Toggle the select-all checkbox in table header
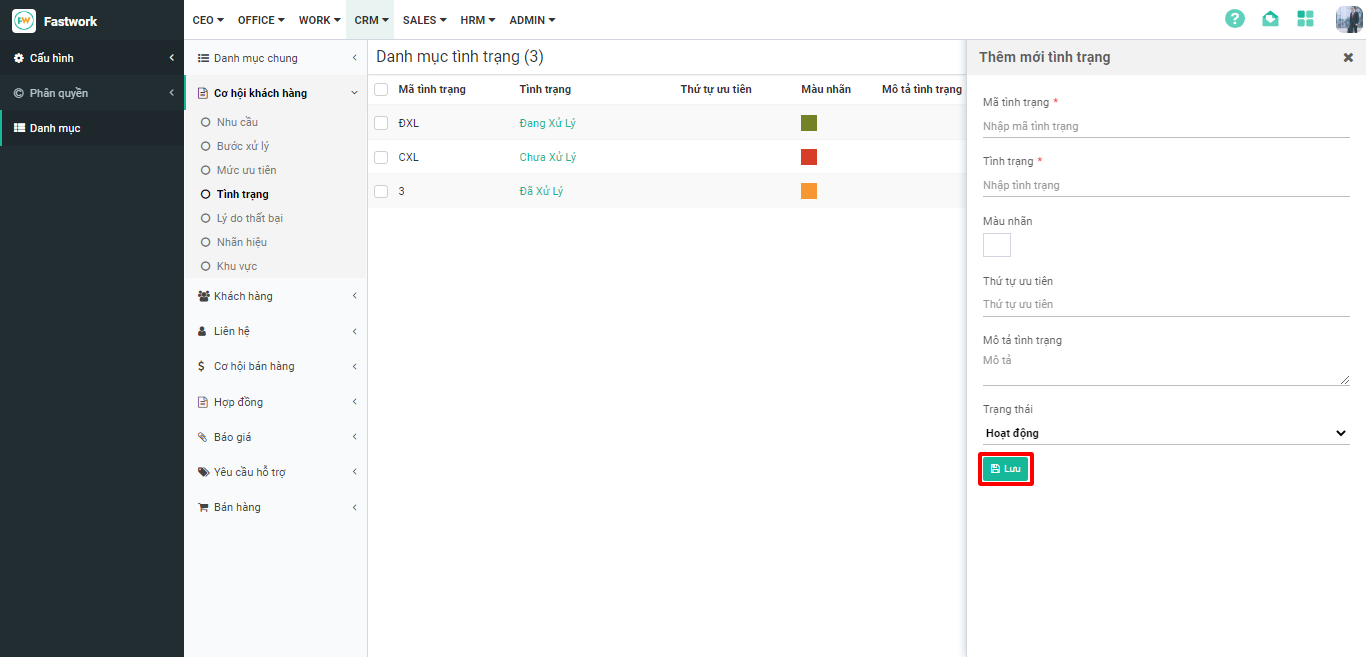The width and height of the screenshot is (1366, 657). pyautogui.click(x=381, y=89)
